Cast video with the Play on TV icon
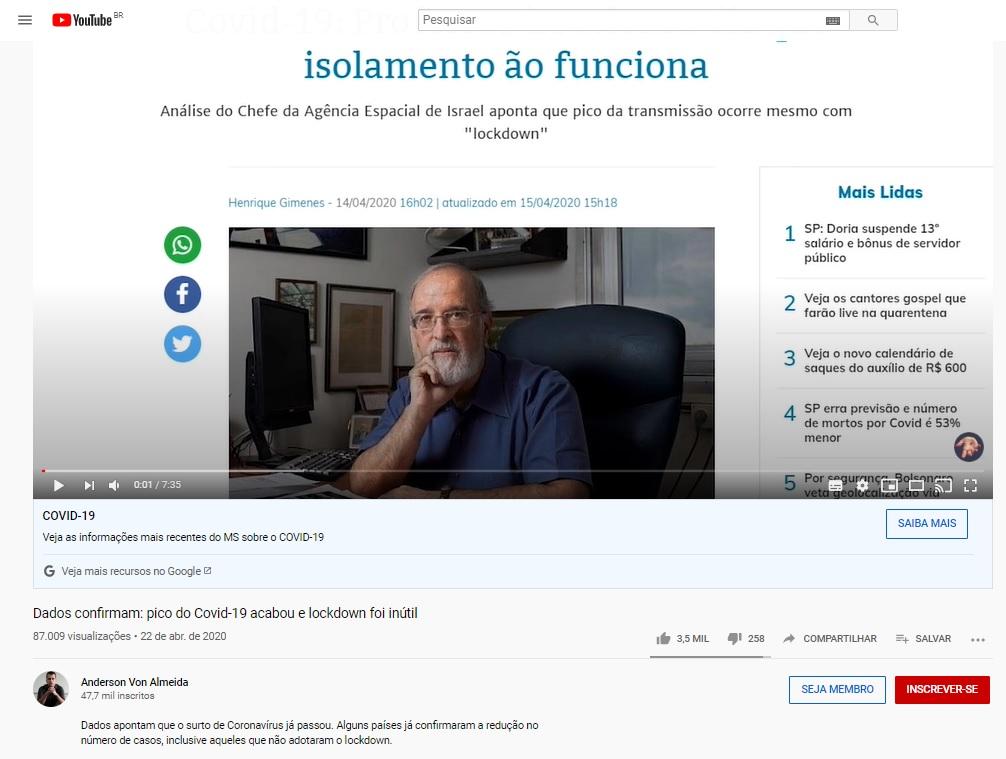The height and width of the screenshot is (759, 1006). point(943,486)
